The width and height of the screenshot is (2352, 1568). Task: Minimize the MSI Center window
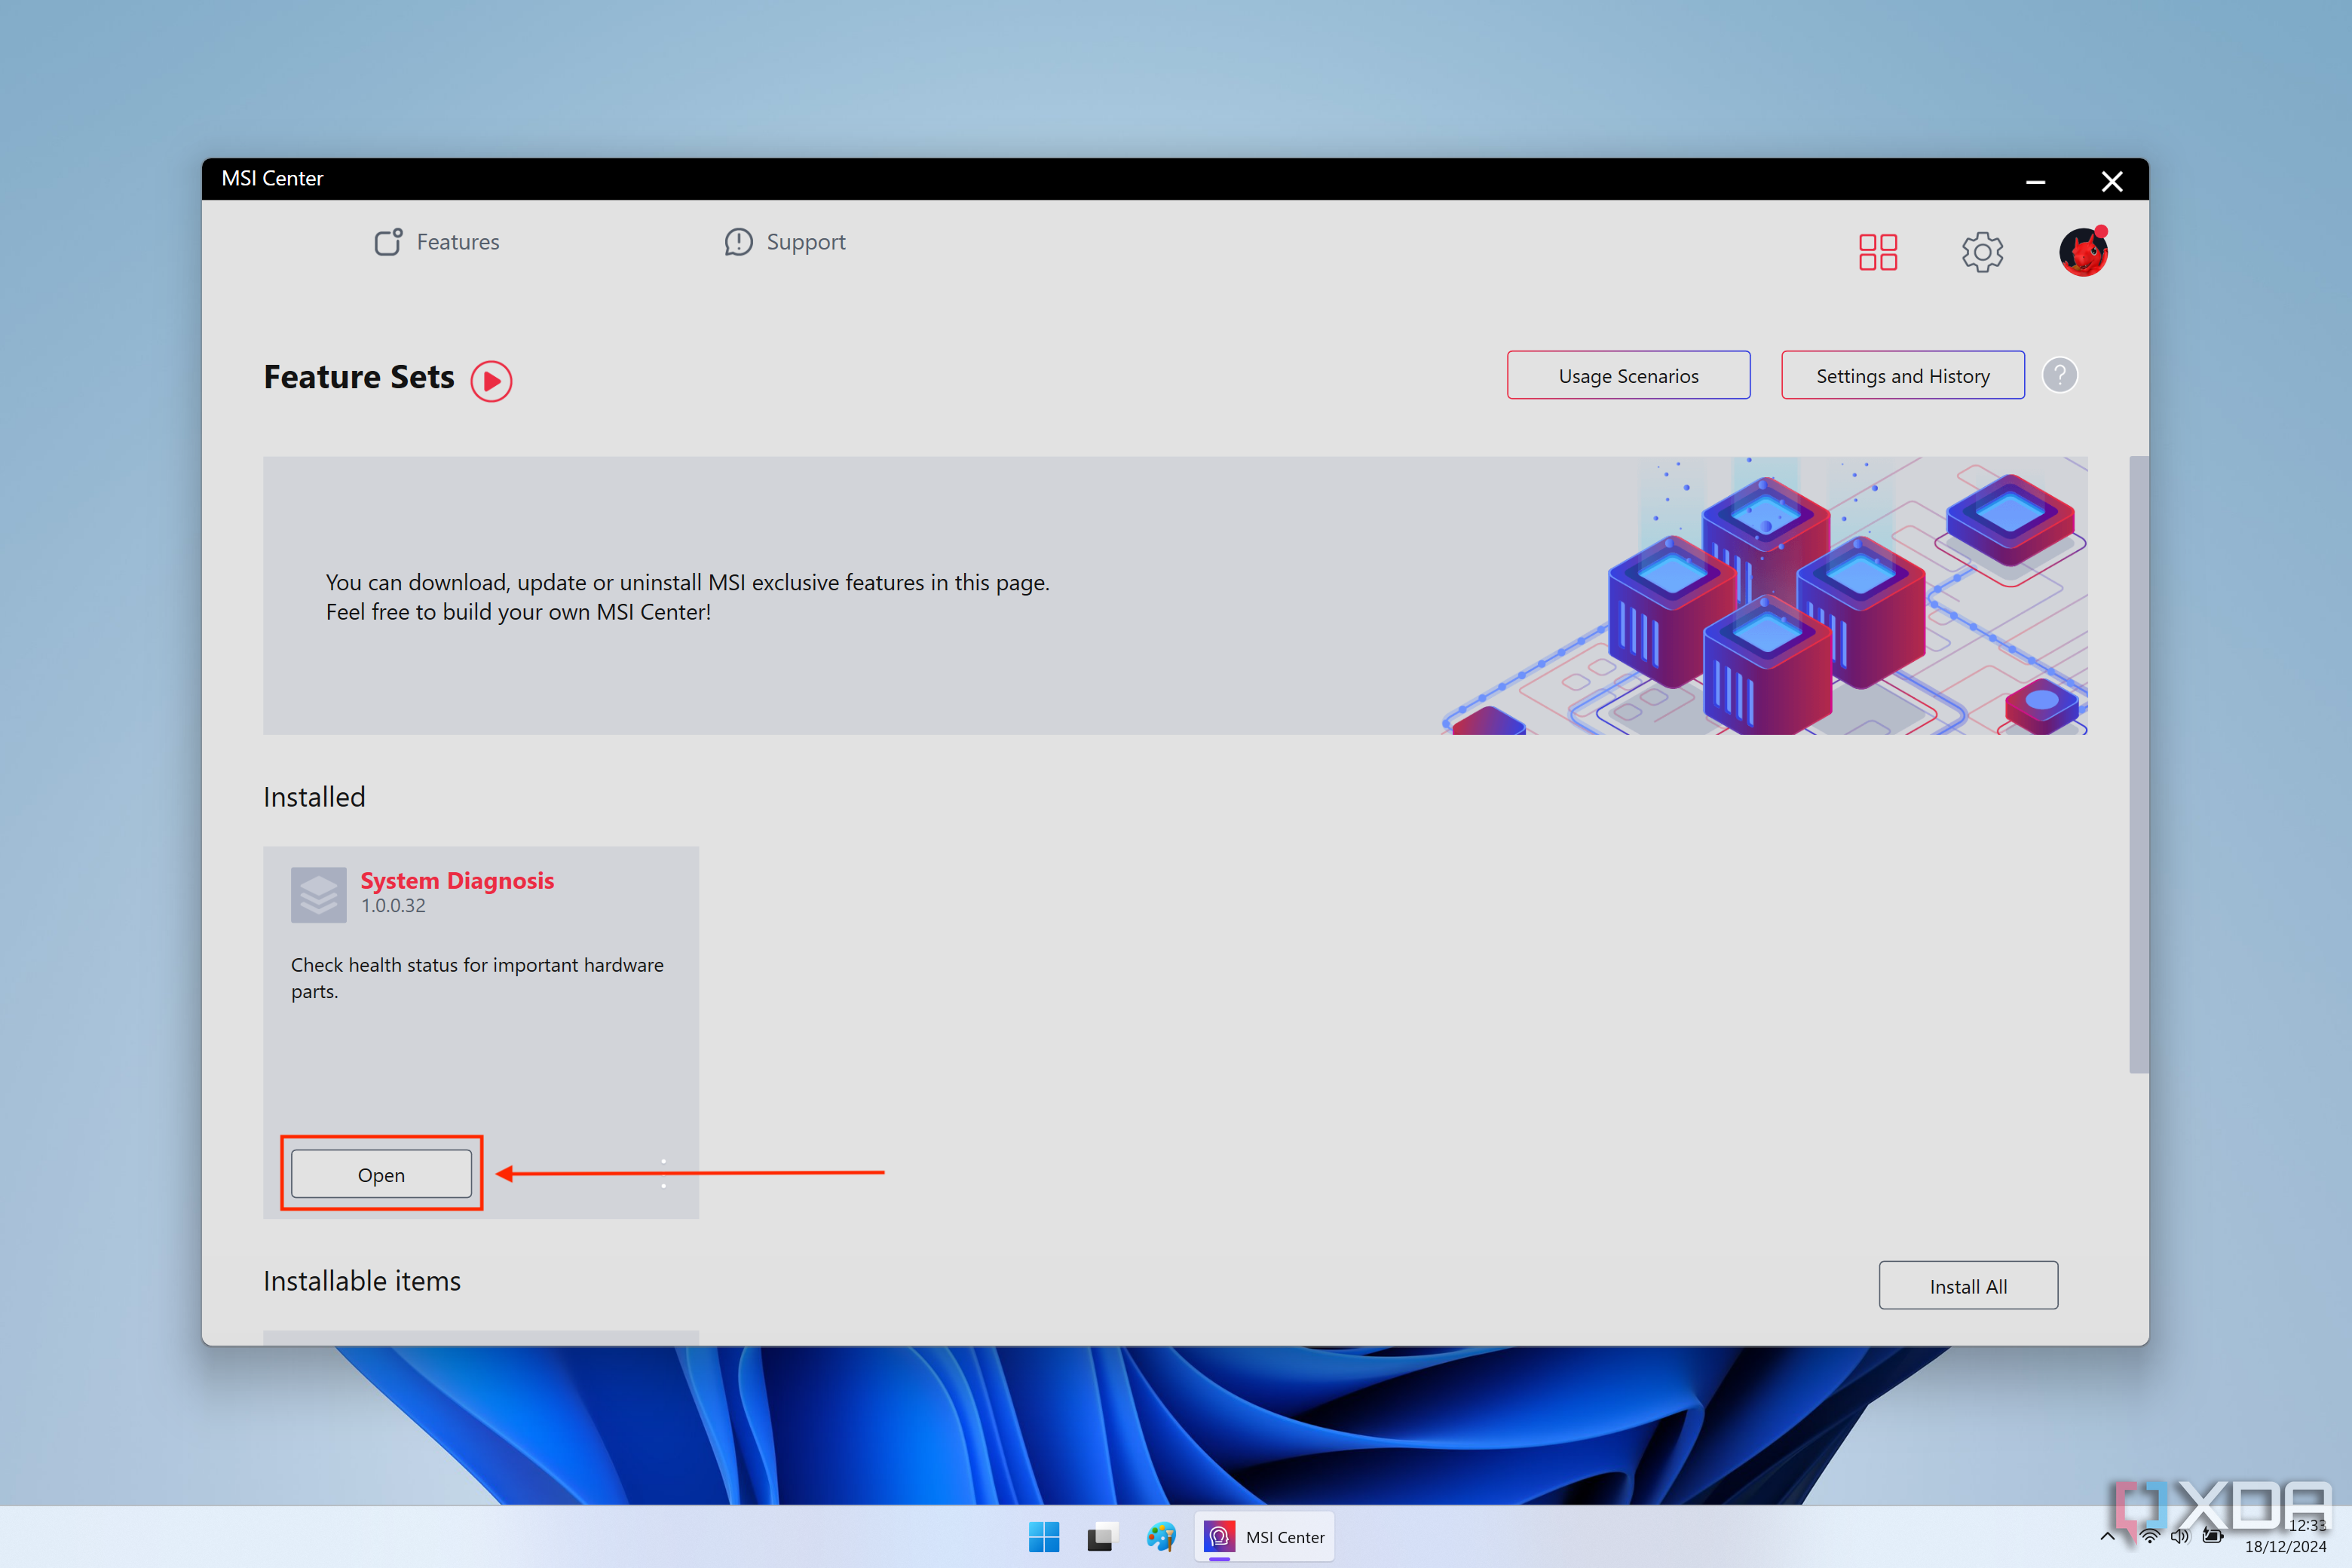pos(2035,181)
